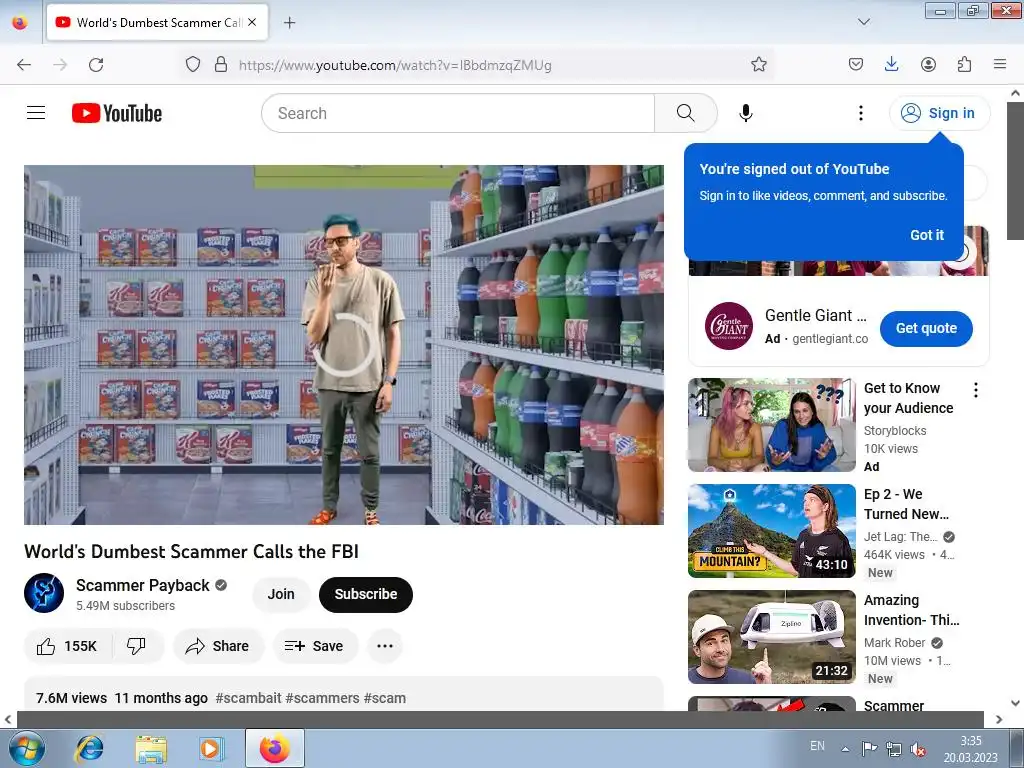Open more actions ellipsis below video

click(x=385, y=646)
